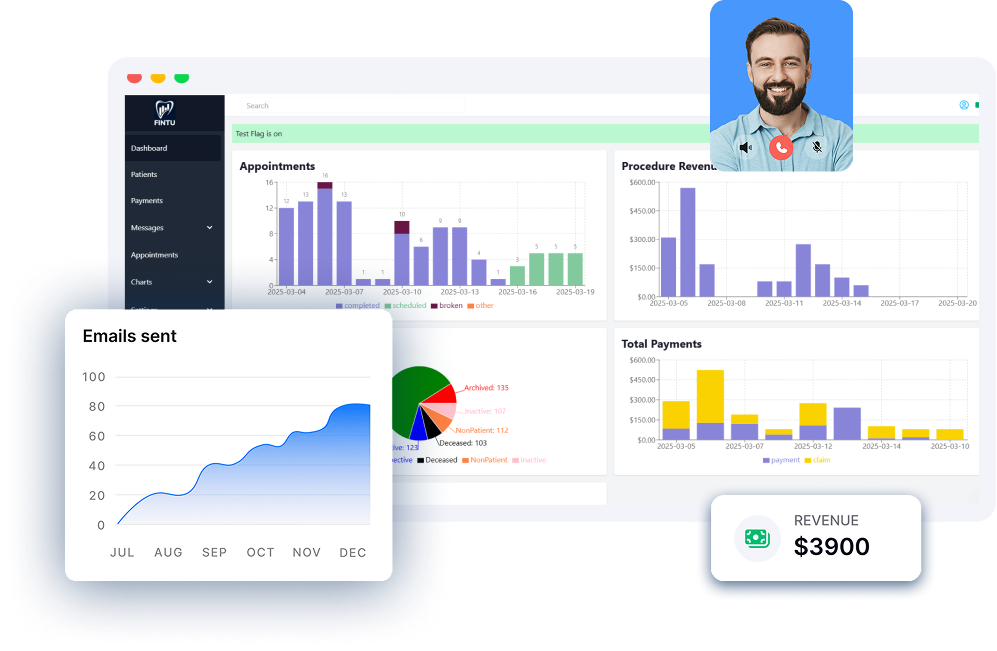Click the Archived: 135 pie label

(x=486, y=388)
